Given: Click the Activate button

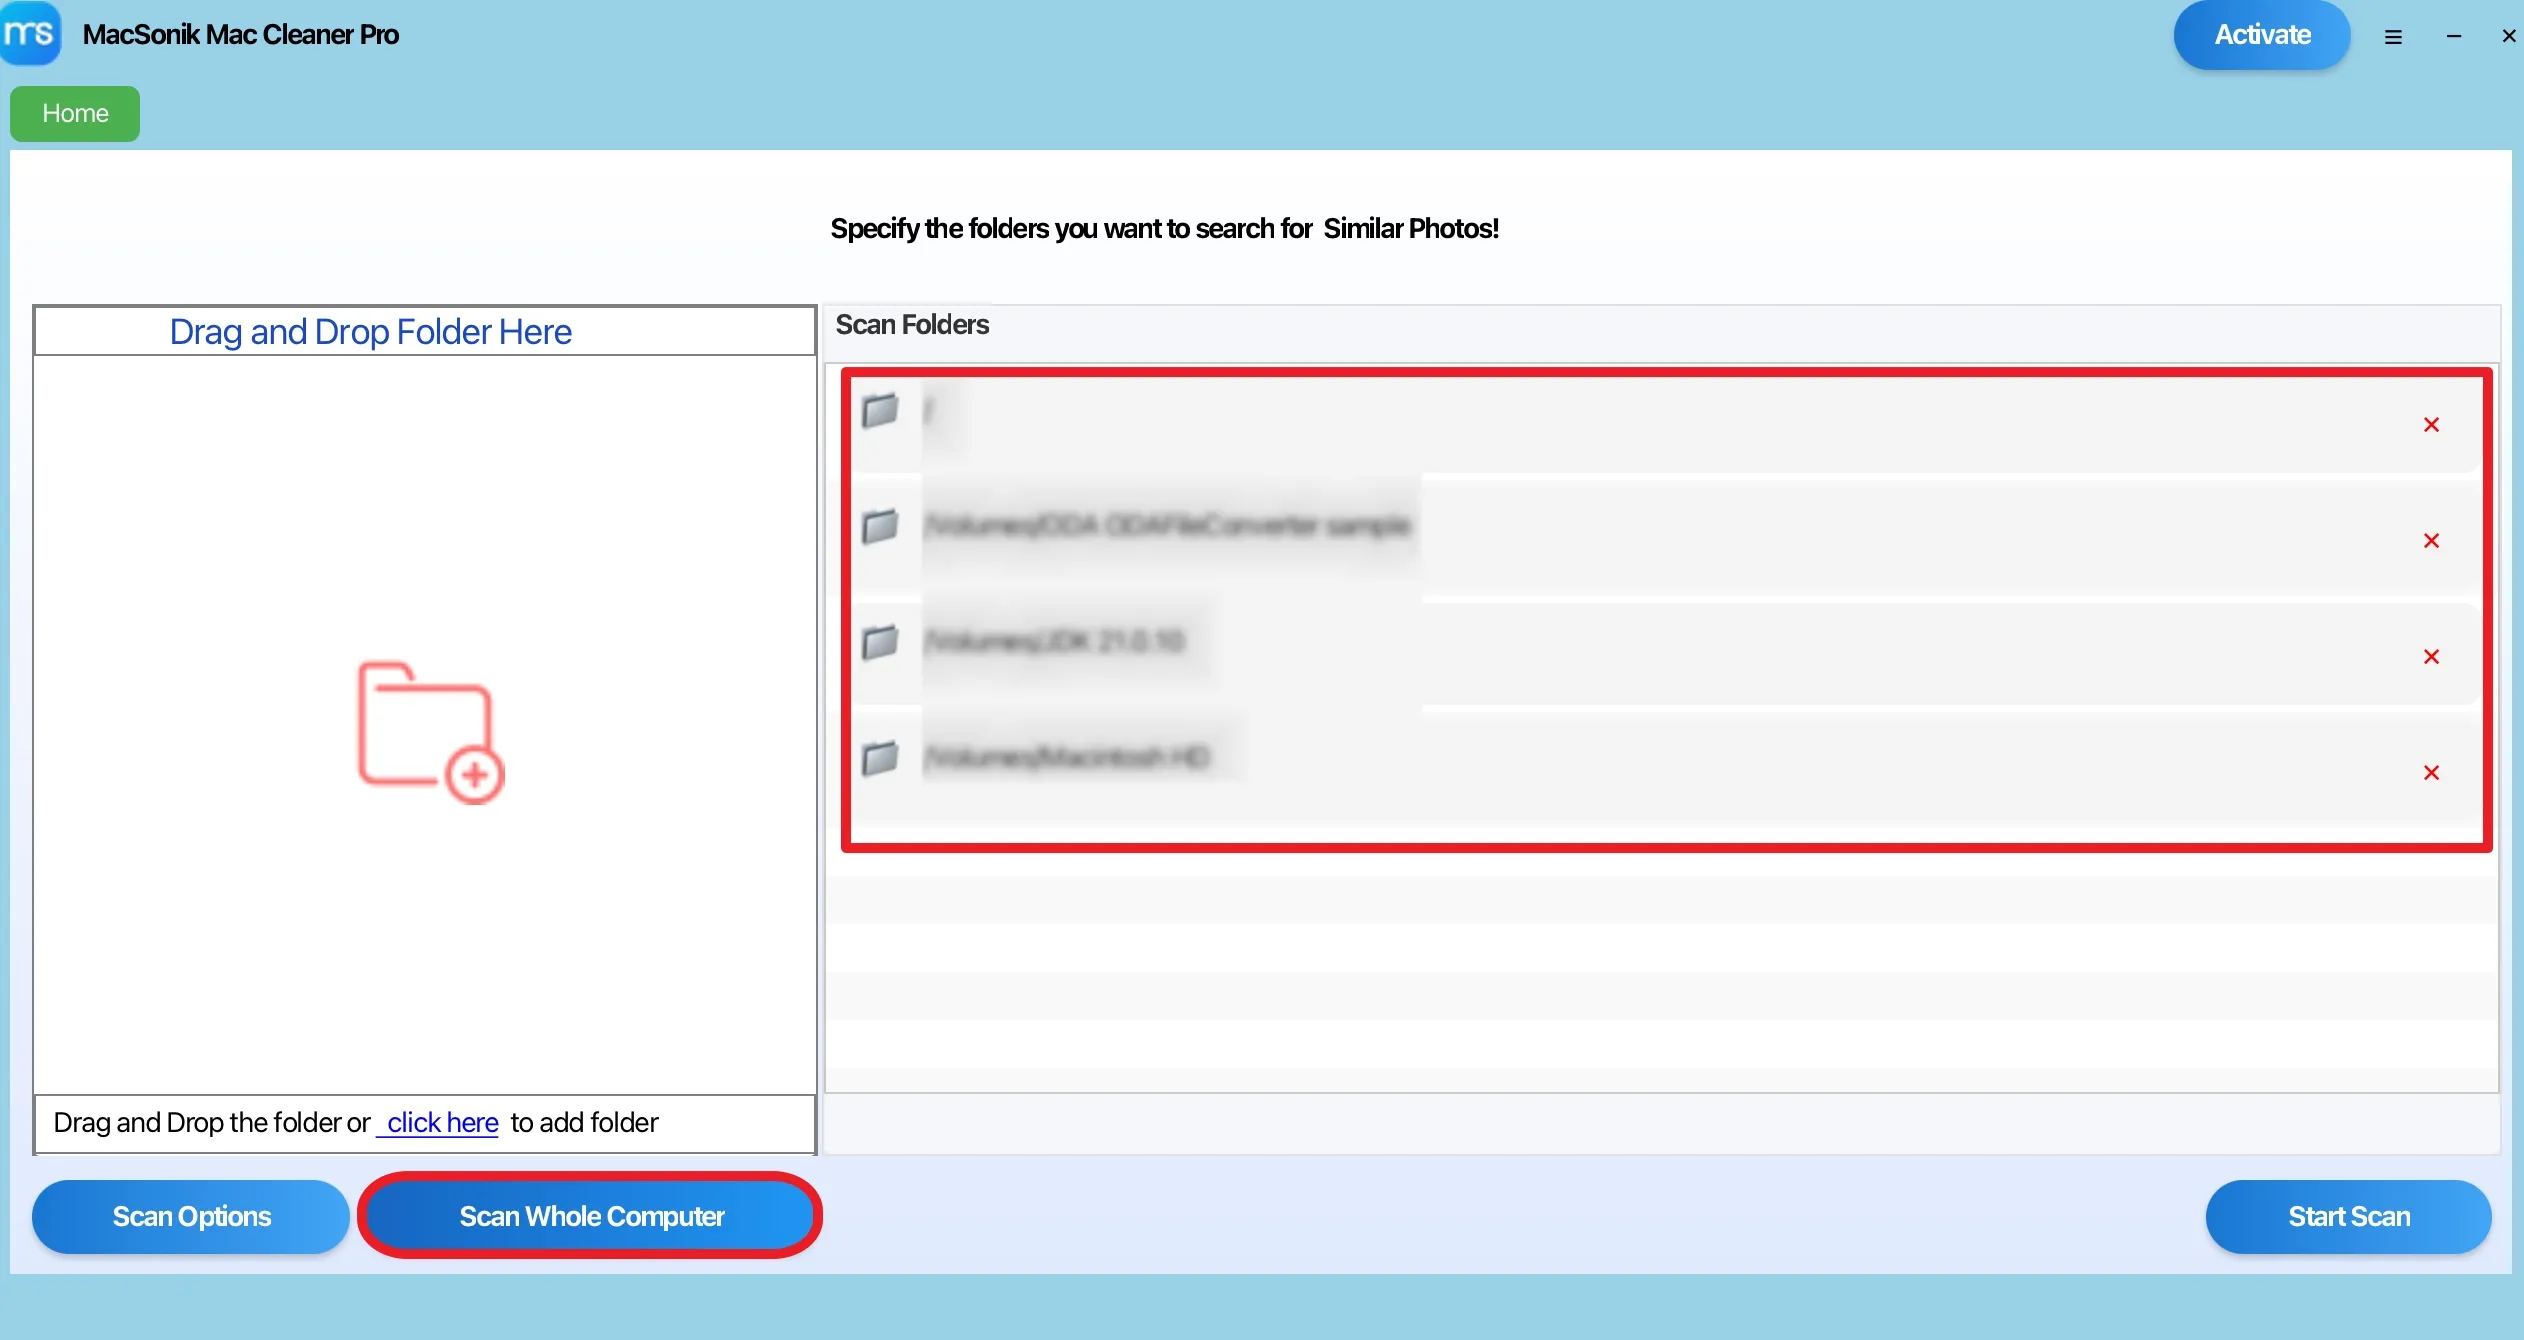Looking at the screenshot, I should coord(2262,35).
